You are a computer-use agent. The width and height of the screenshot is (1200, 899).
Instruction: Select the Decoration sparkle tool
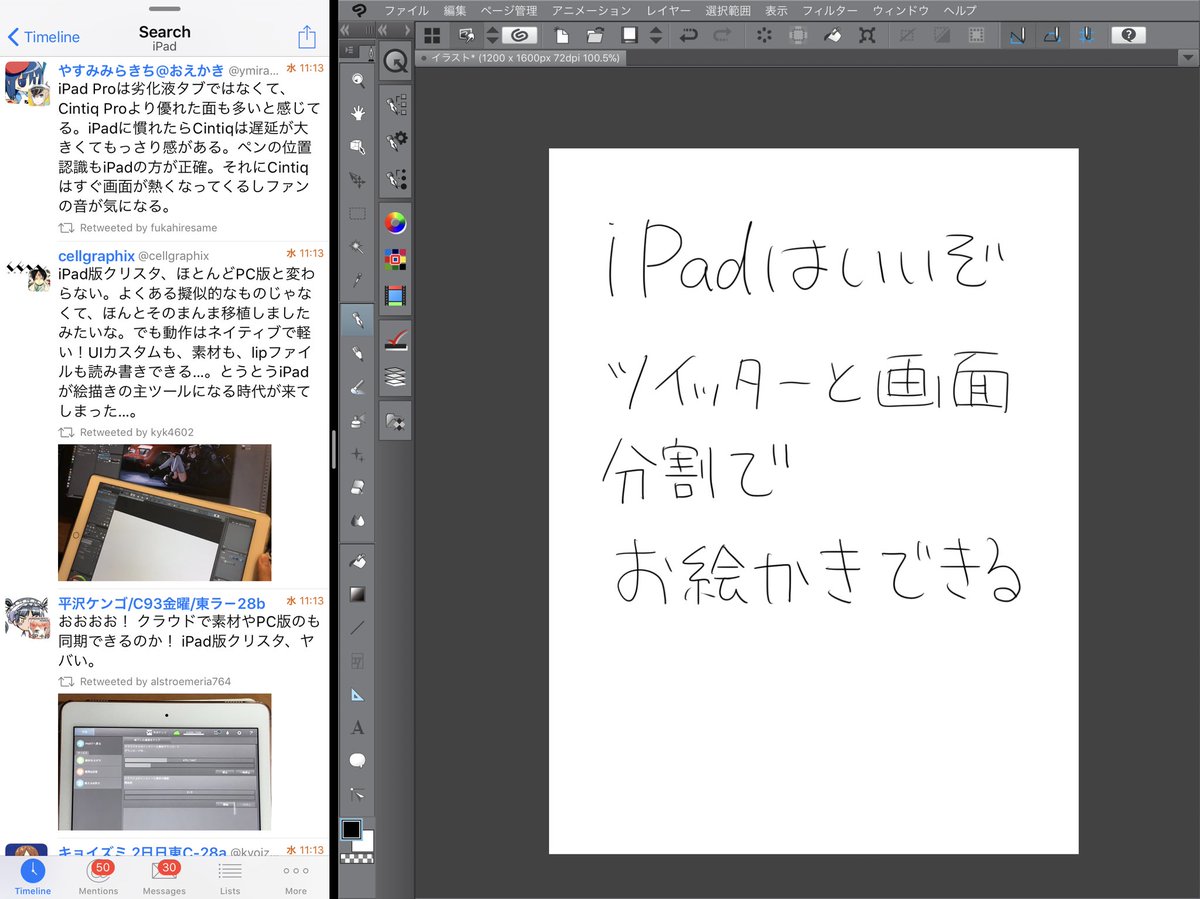point(358,454)
